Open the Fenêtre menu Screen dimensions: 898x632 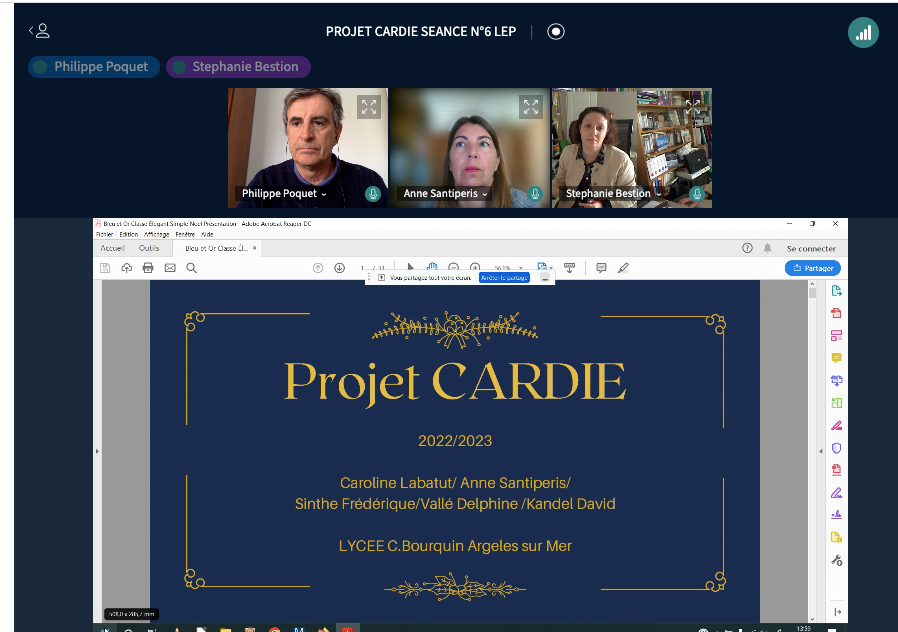(x=185, y=234)
